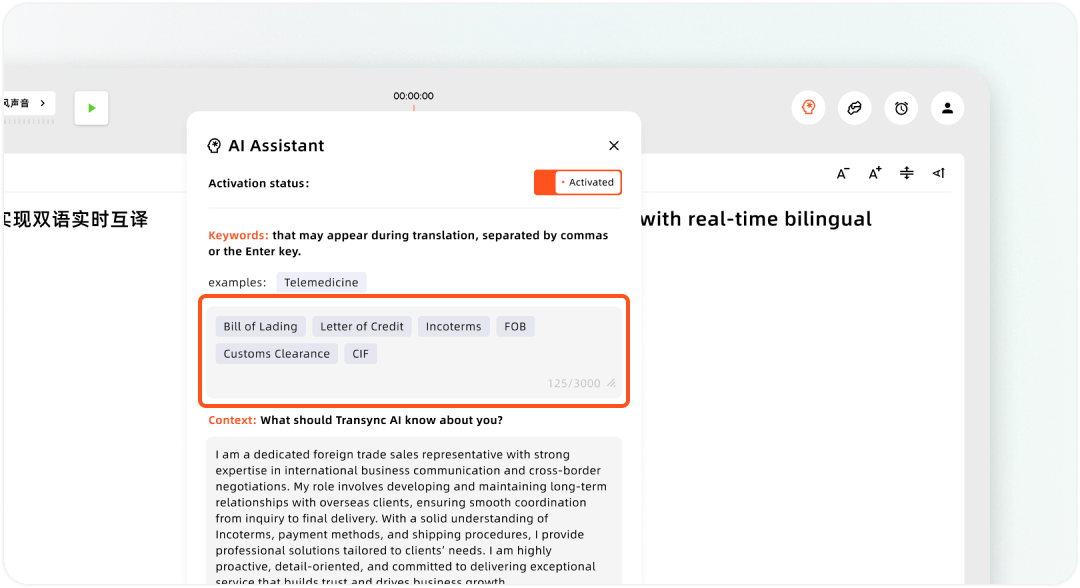Select the Telemedicine example keyword
The width and height of the screenshot is (1080, 588).
pyautogui.click(x=321, y=282)
